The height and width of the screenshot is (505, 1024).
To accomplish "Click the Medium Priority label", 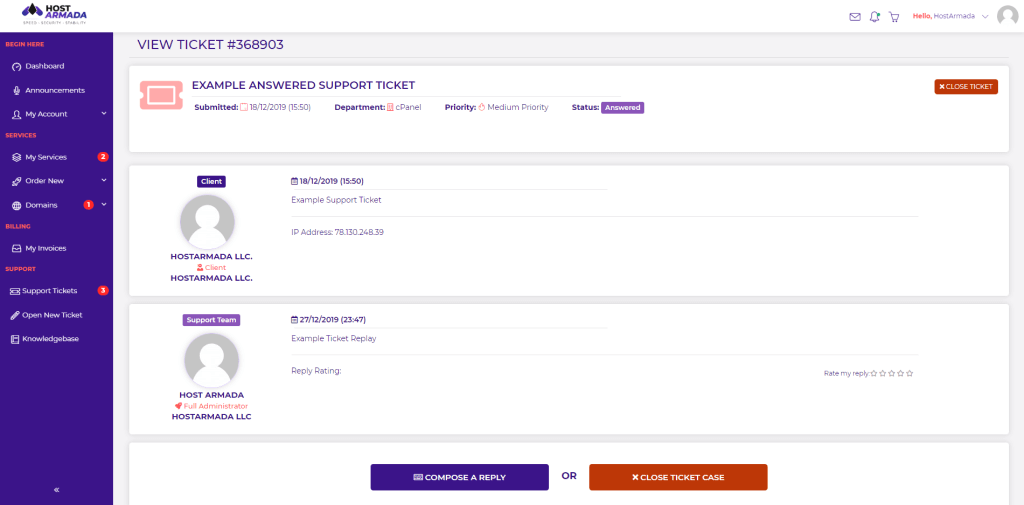I will click(518, 108).
